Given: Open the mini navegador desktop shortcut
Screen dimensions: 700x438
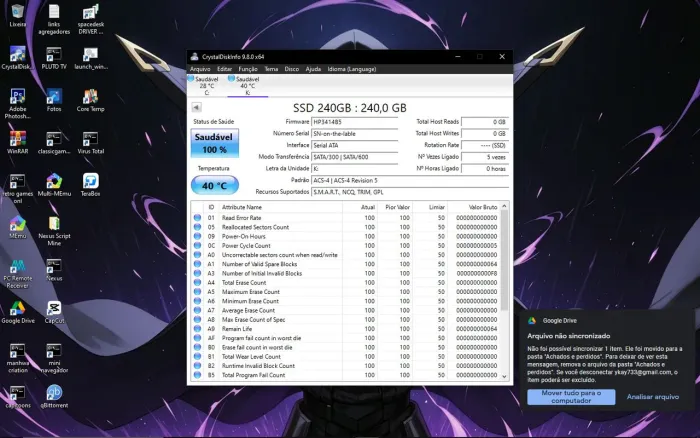Looking at the screenshot, I should (54, 358).
